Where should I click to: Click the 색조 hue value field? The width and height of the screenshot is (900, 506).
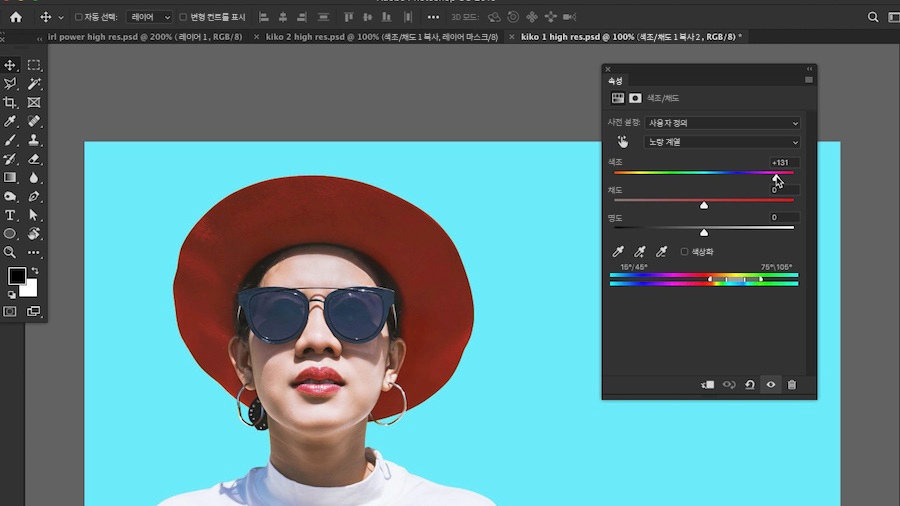pyautogui.click(x=783, y=162)
